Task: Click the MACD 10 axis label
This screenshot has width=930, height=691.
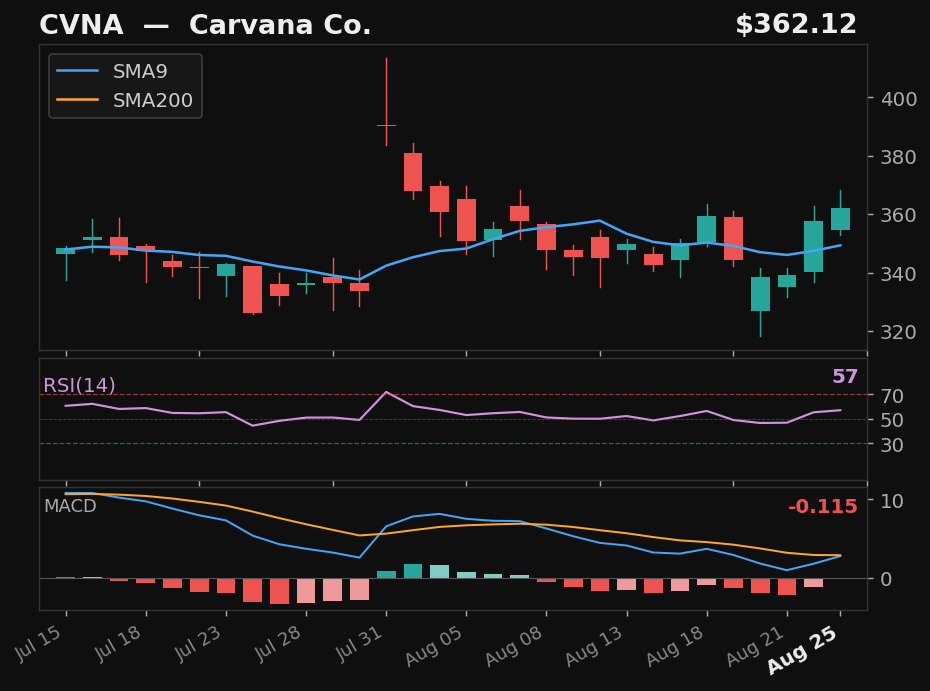Action: [x=892, y=501]
